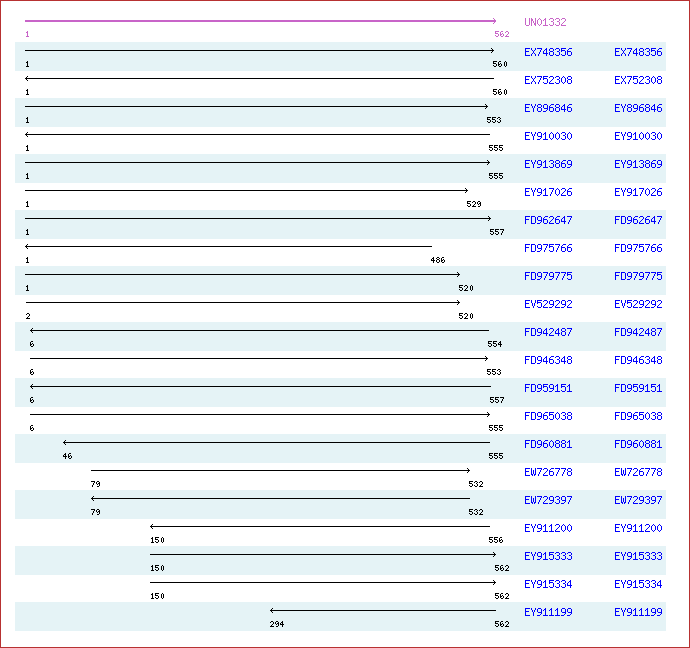Click the FD960881 alignment arrow starting at 46

tap(276, 442)
